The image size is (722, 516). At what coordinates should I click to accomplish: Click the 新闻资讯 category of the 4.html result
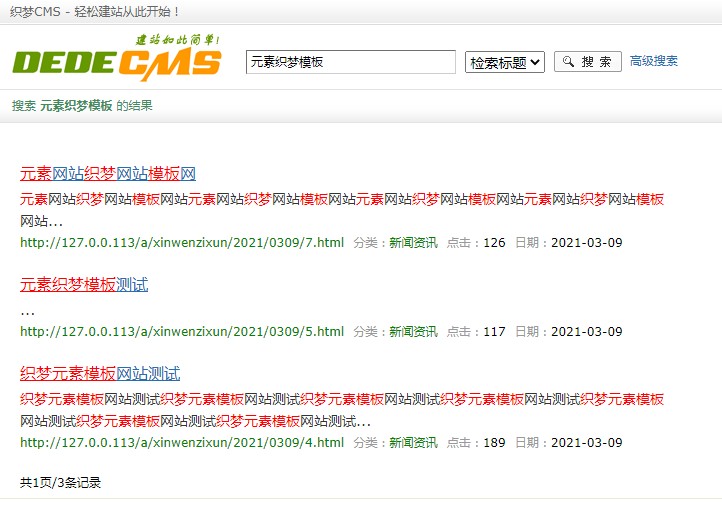[413, 442]
